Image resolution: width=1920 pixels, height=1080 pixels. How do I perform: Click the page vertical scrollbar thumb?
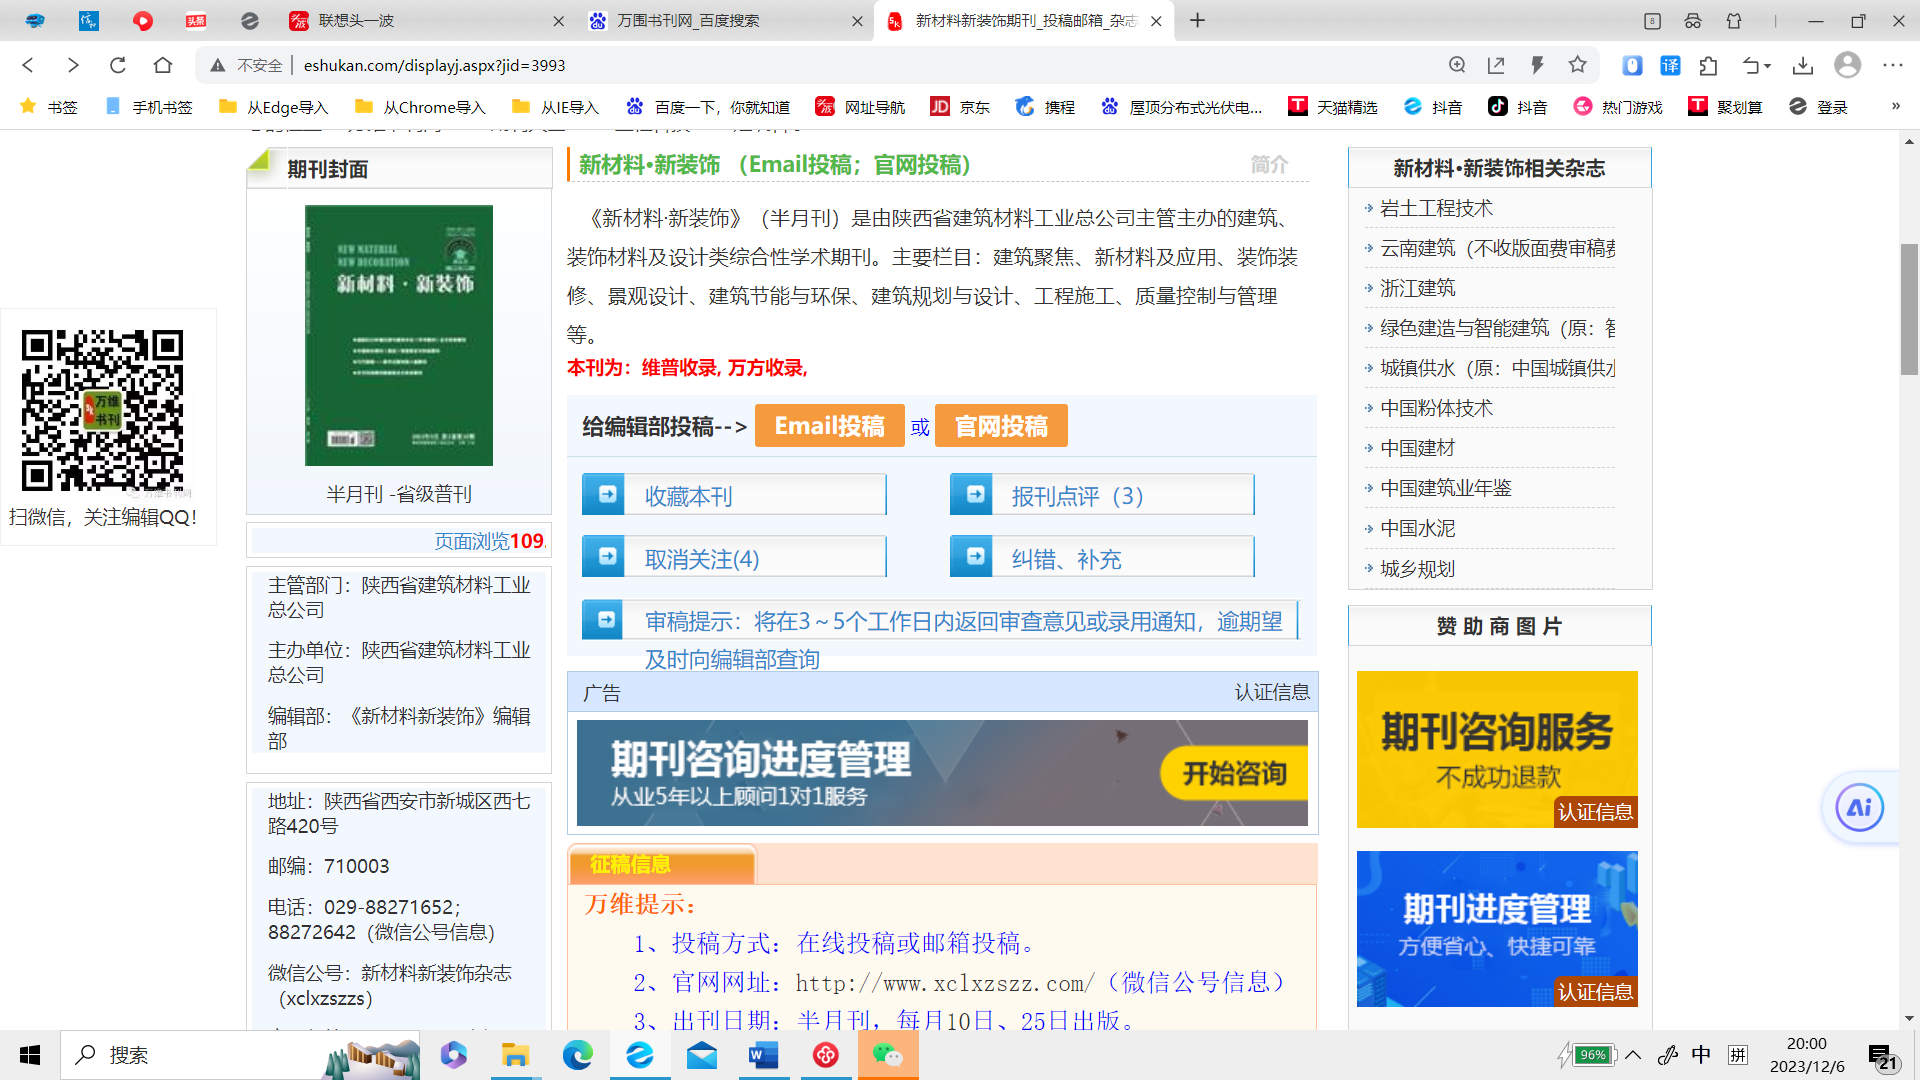coord(1910,309)
